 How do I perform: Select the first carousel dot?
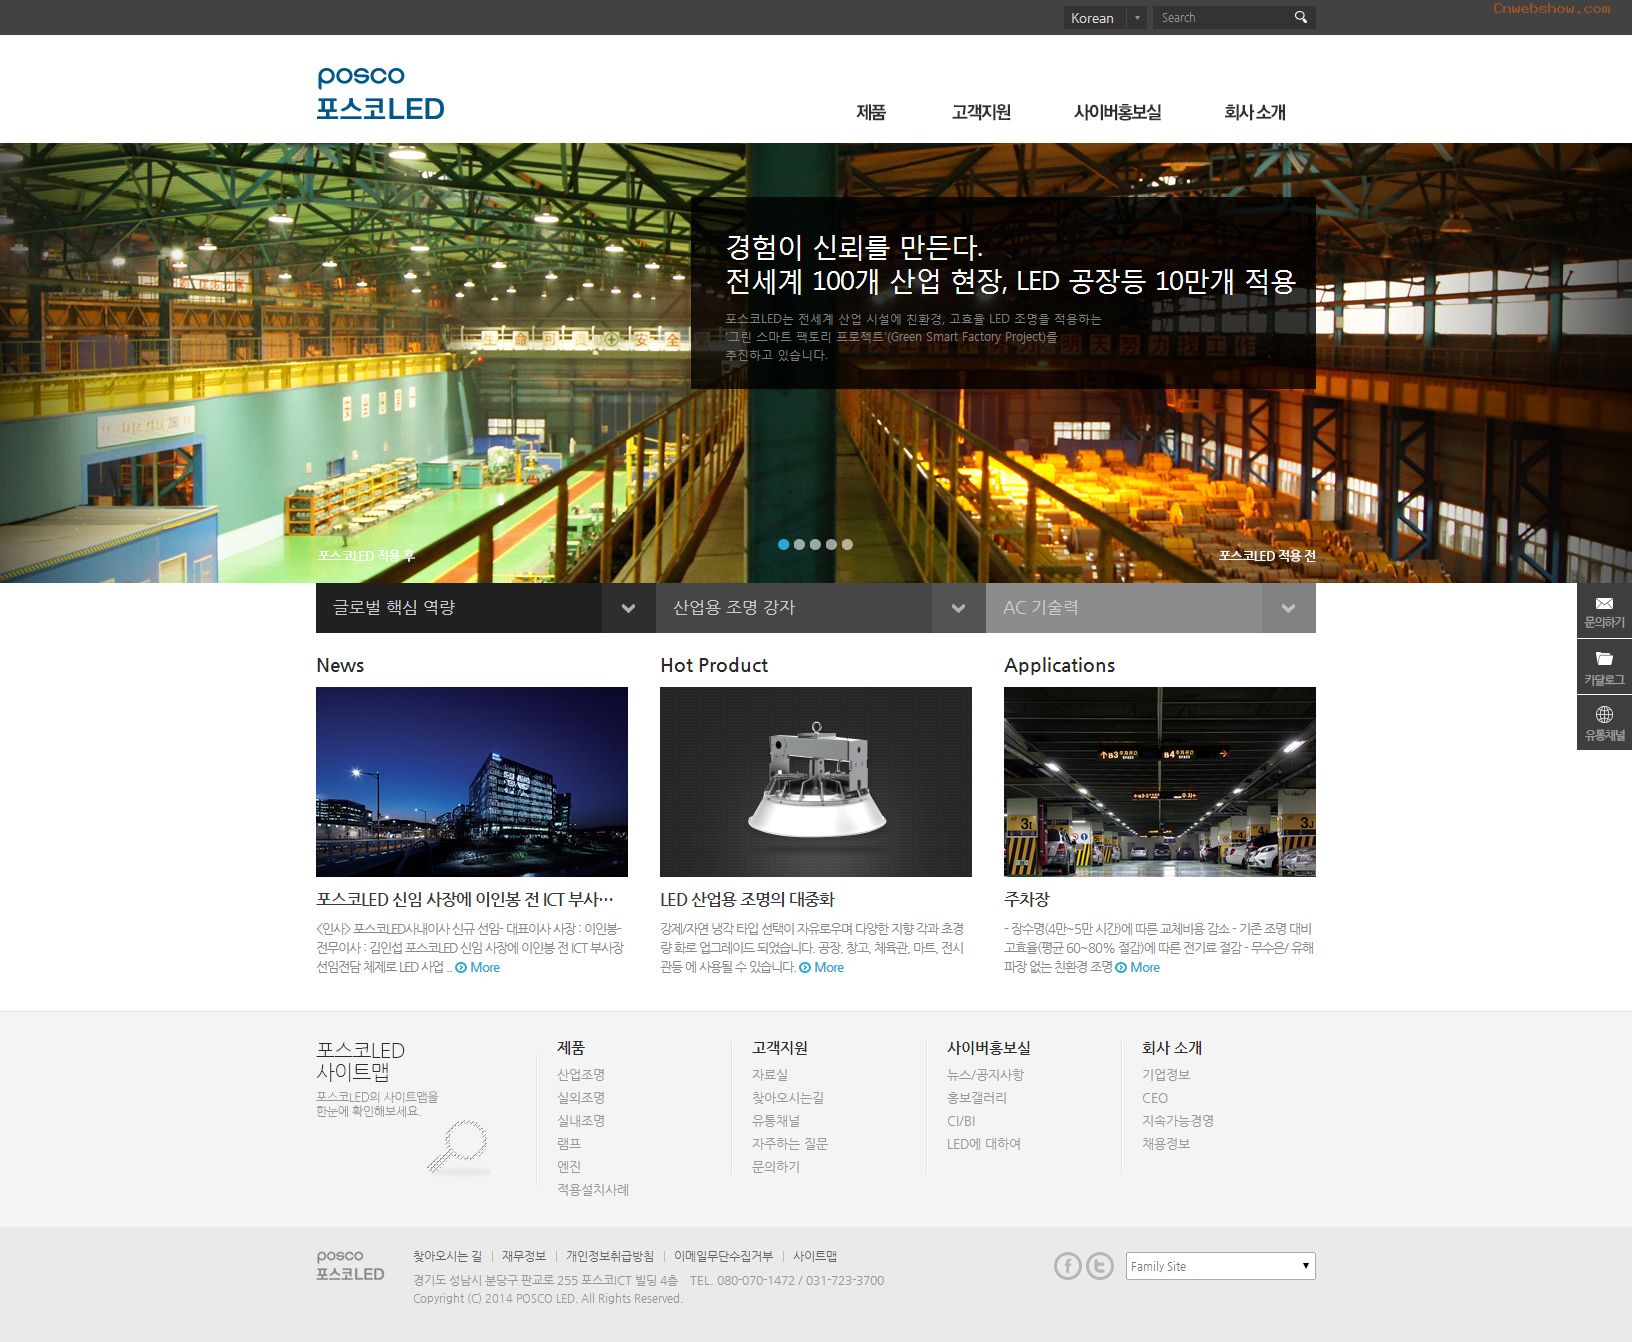[783, 545]
